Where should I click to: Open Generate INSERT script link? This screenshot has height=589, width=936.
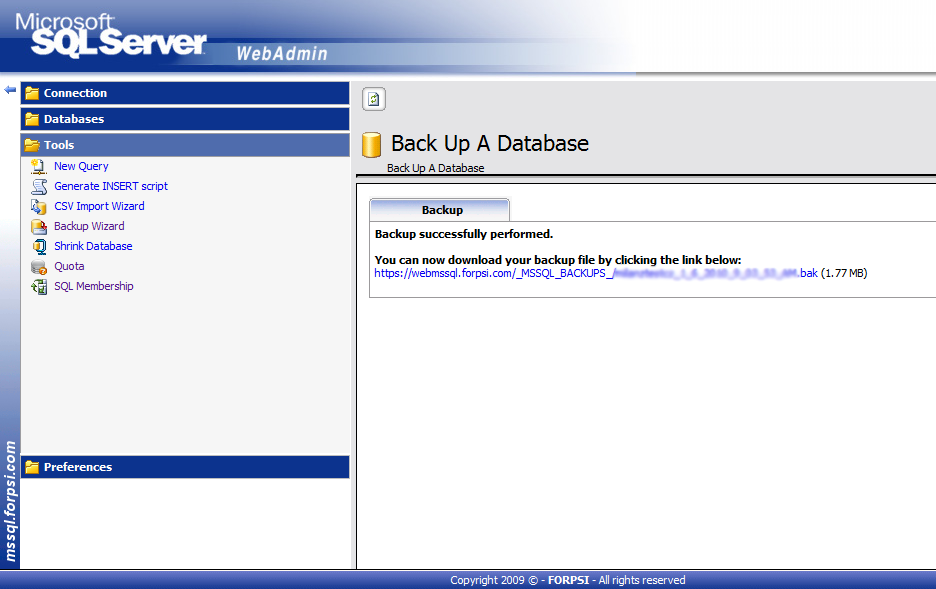click(x=111, y=186)
